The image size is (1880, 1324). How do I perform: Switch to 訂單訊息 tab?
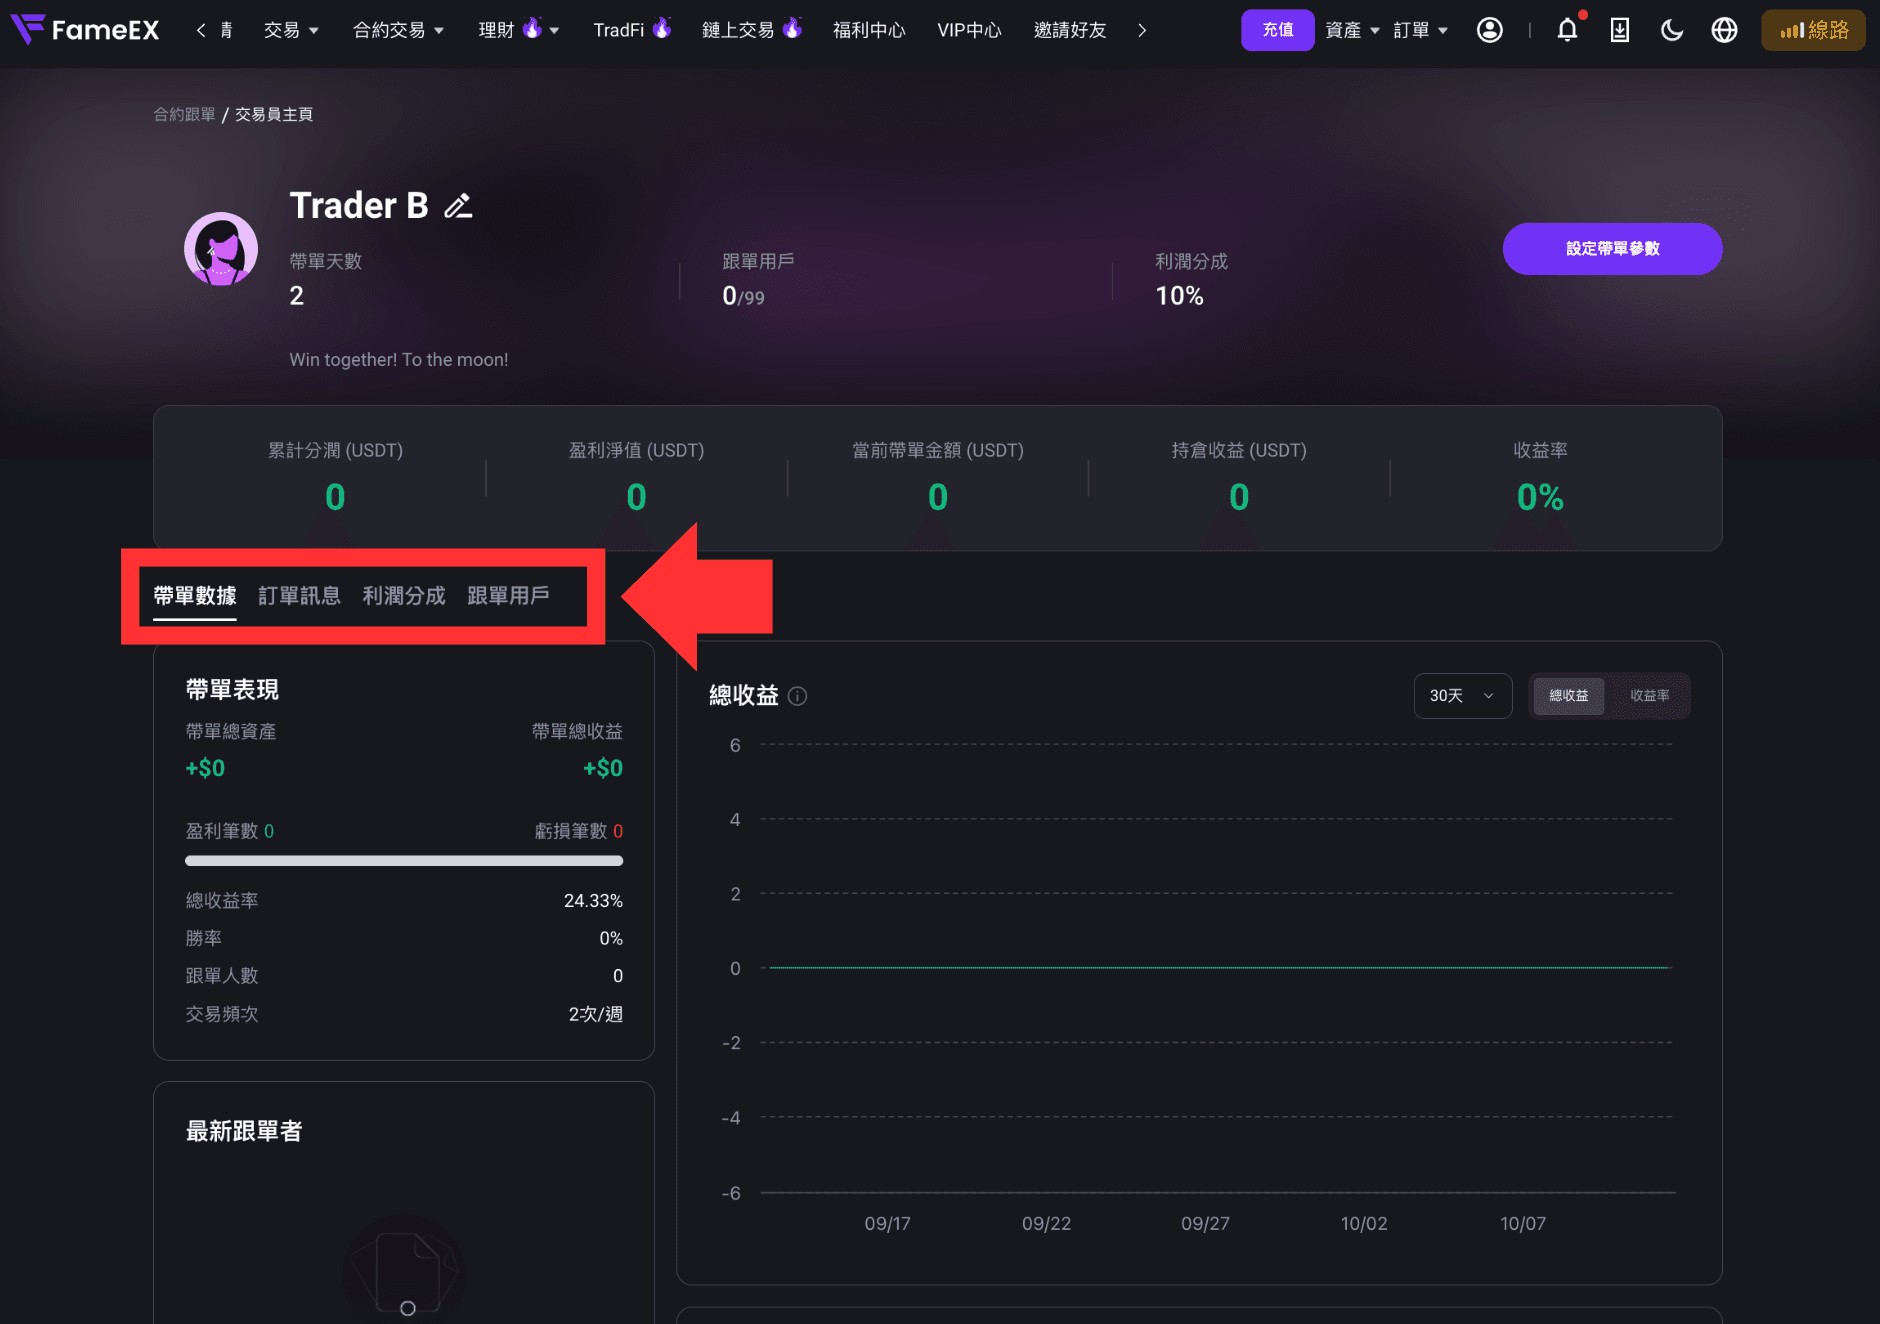click(x=299, y=596)
